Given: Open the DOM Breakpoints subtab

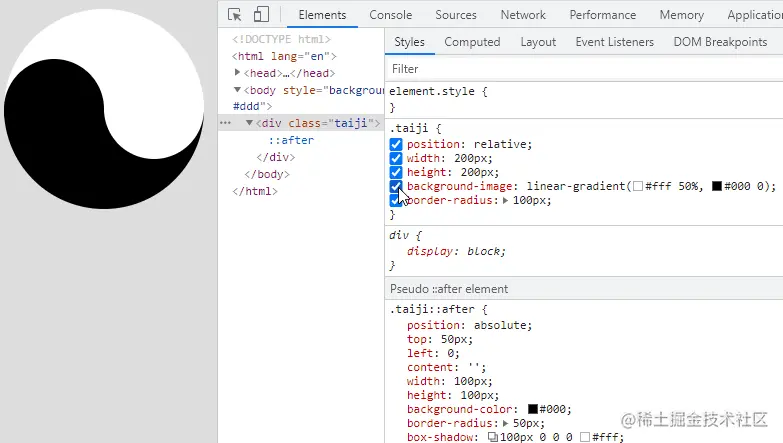Looking at the screenshot, I should [721, 42].
